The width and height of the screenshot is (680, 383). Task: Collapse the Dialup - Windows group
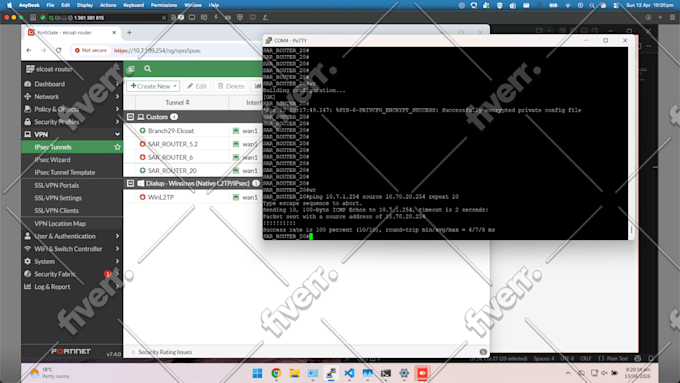click(130, 183)
